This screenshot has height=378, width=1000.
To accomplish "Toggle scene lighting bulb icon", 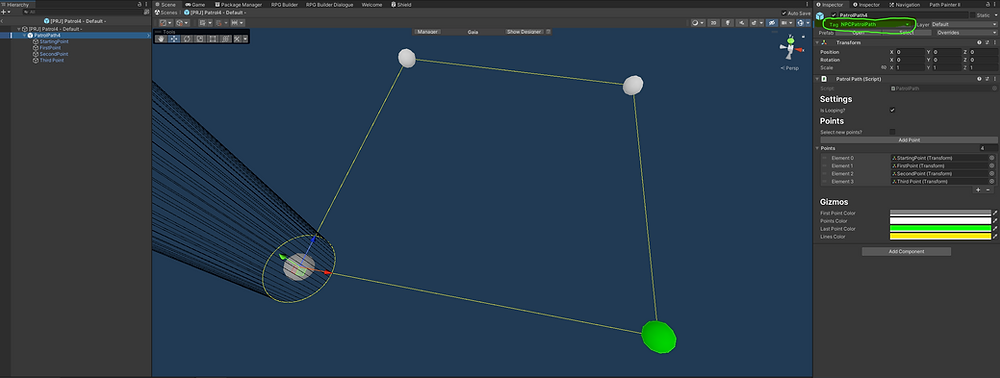I will (x=728, y=23).
